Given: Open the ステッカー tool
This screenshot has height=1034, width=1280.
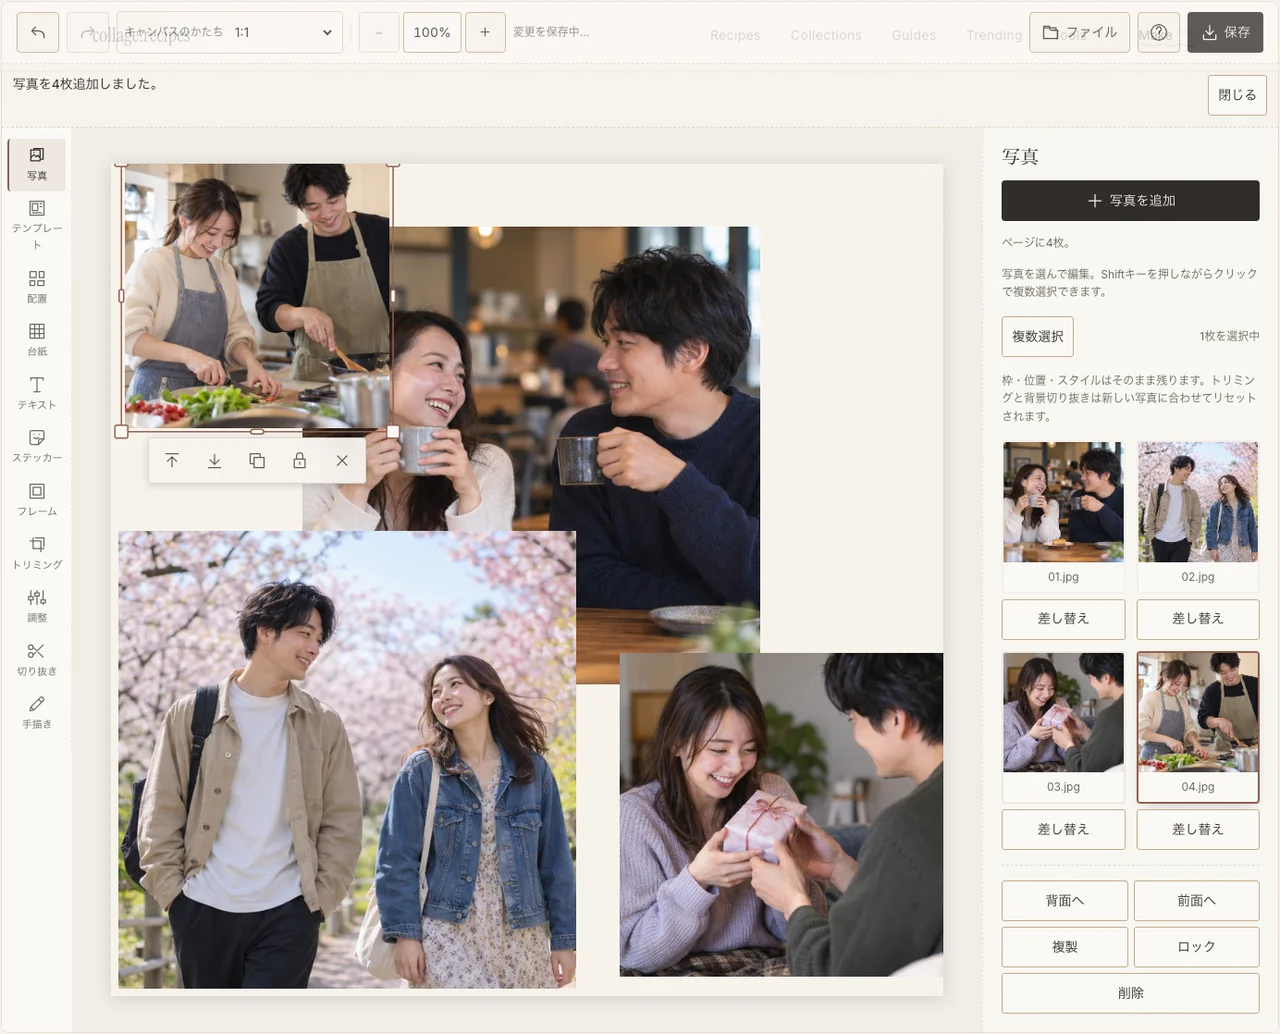Looking at the screenshot, I should coord(37,445).
